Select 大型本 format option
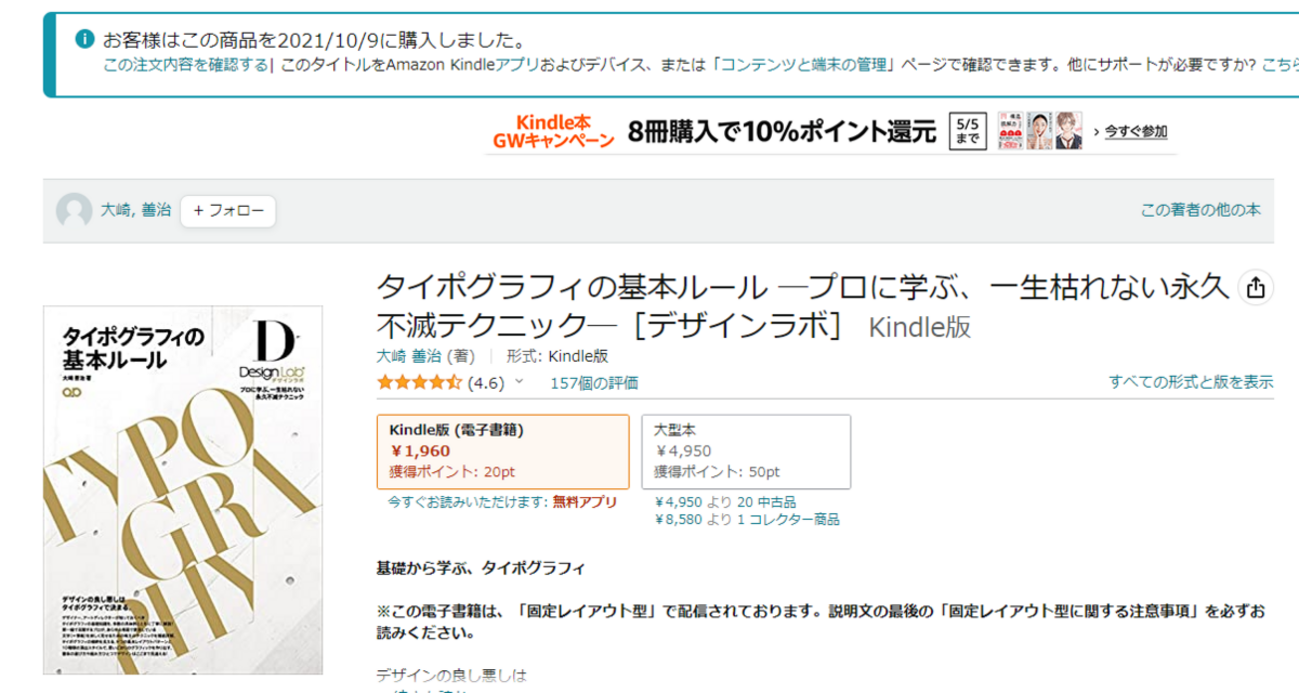The height and width of the screenshot is (693, 1299). (x=746, y=451)
